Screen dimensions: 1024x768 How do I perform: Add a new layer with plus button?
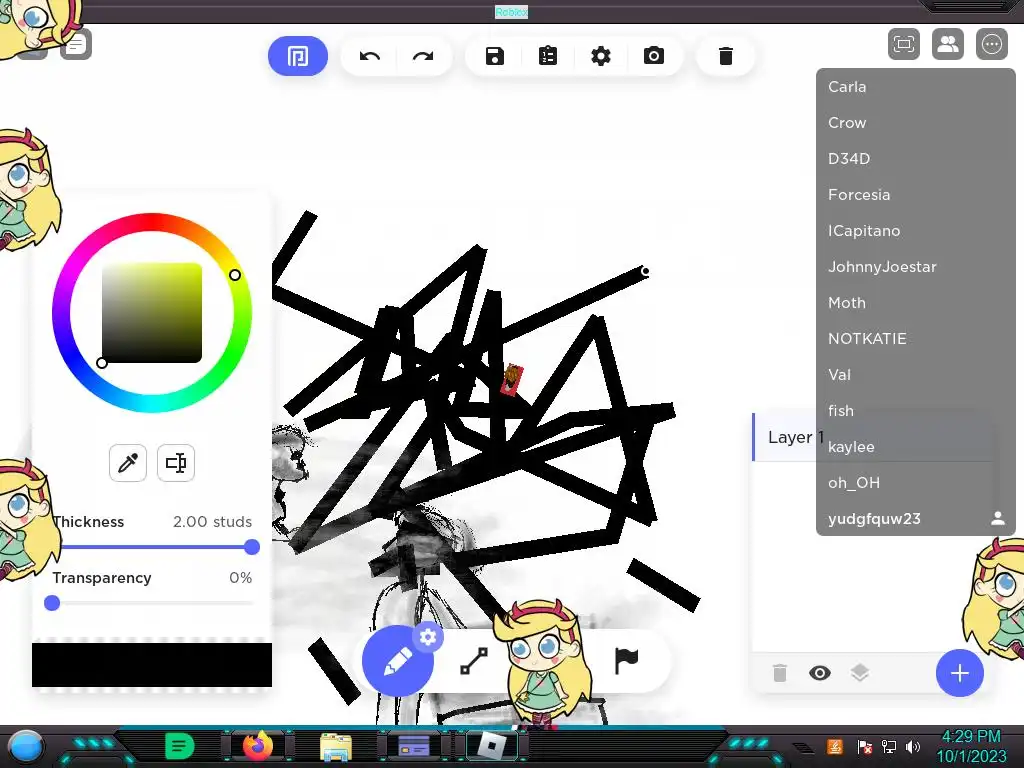[x=959, y=673]
